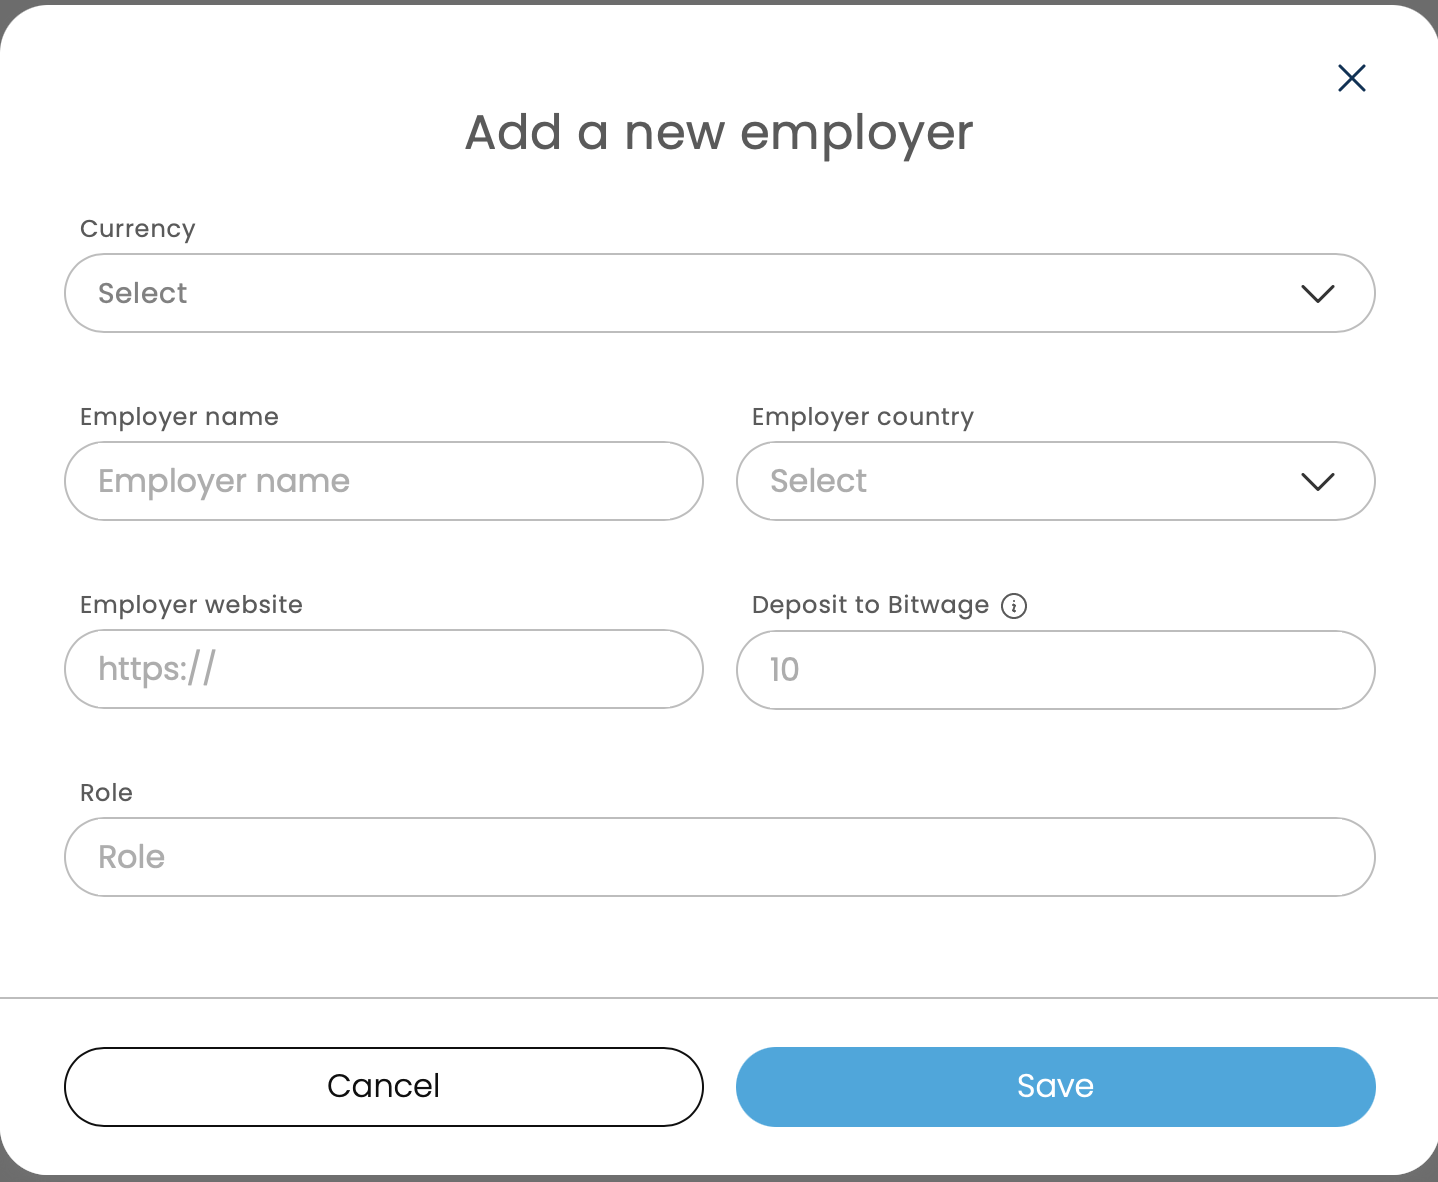Select the Deposit to Bitwage amount field
Screen dimensions: 1438x1182
pyautogui.click(x=1056, y=670)
